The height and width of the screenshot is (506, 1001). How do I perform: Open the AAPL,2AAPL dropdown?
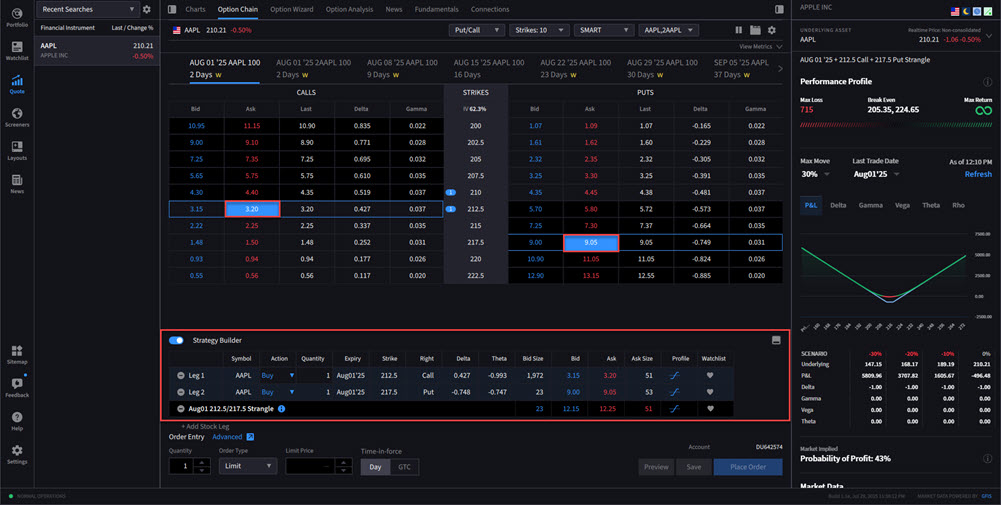tap(668, 30)
